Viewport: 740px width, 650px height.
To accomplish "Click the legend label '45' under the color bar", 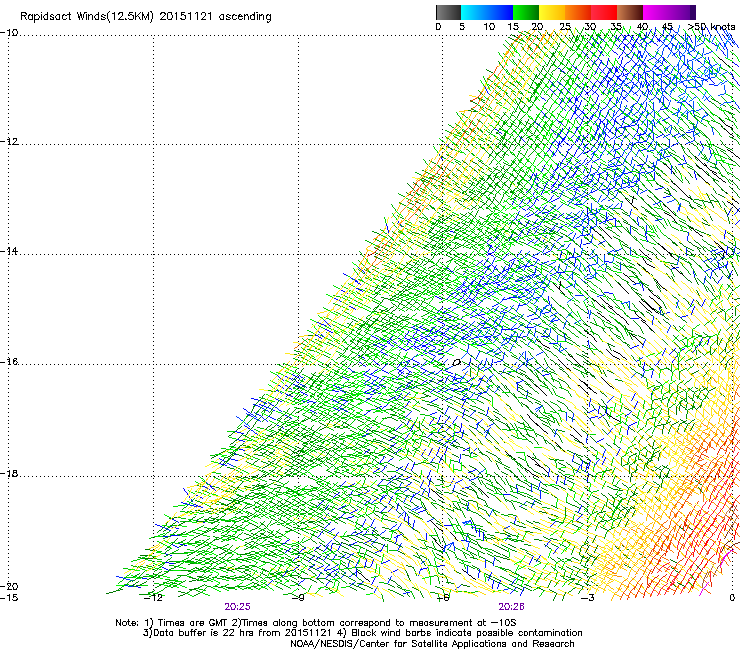I will click(x=667, y=27).
